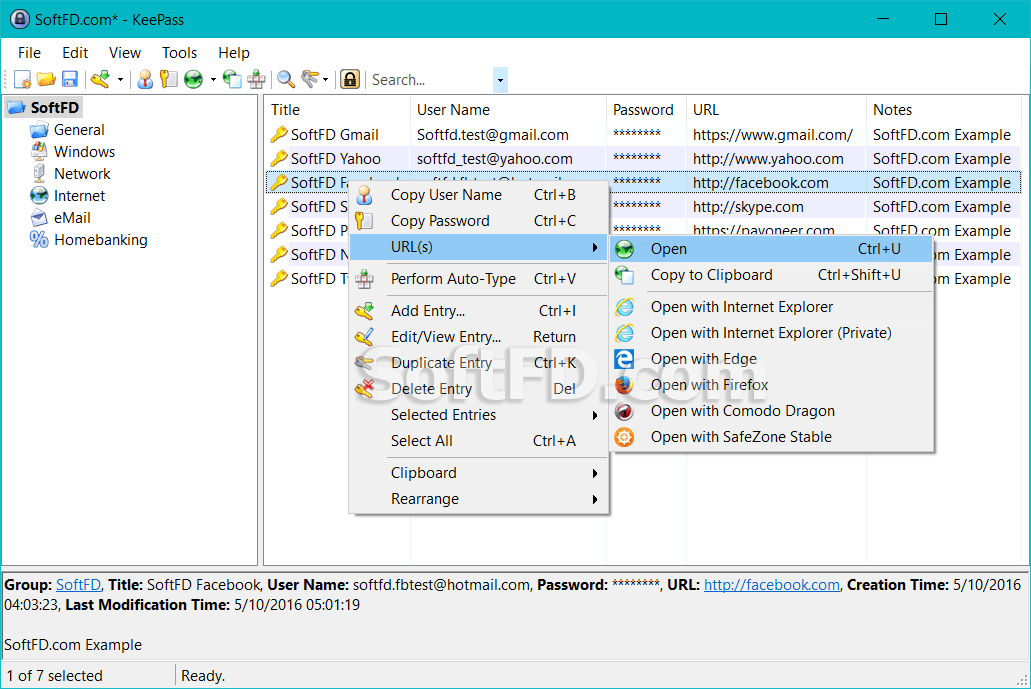Click the URL(s) context menu item
1031x689 pixels.
click(x=478, y=247)
